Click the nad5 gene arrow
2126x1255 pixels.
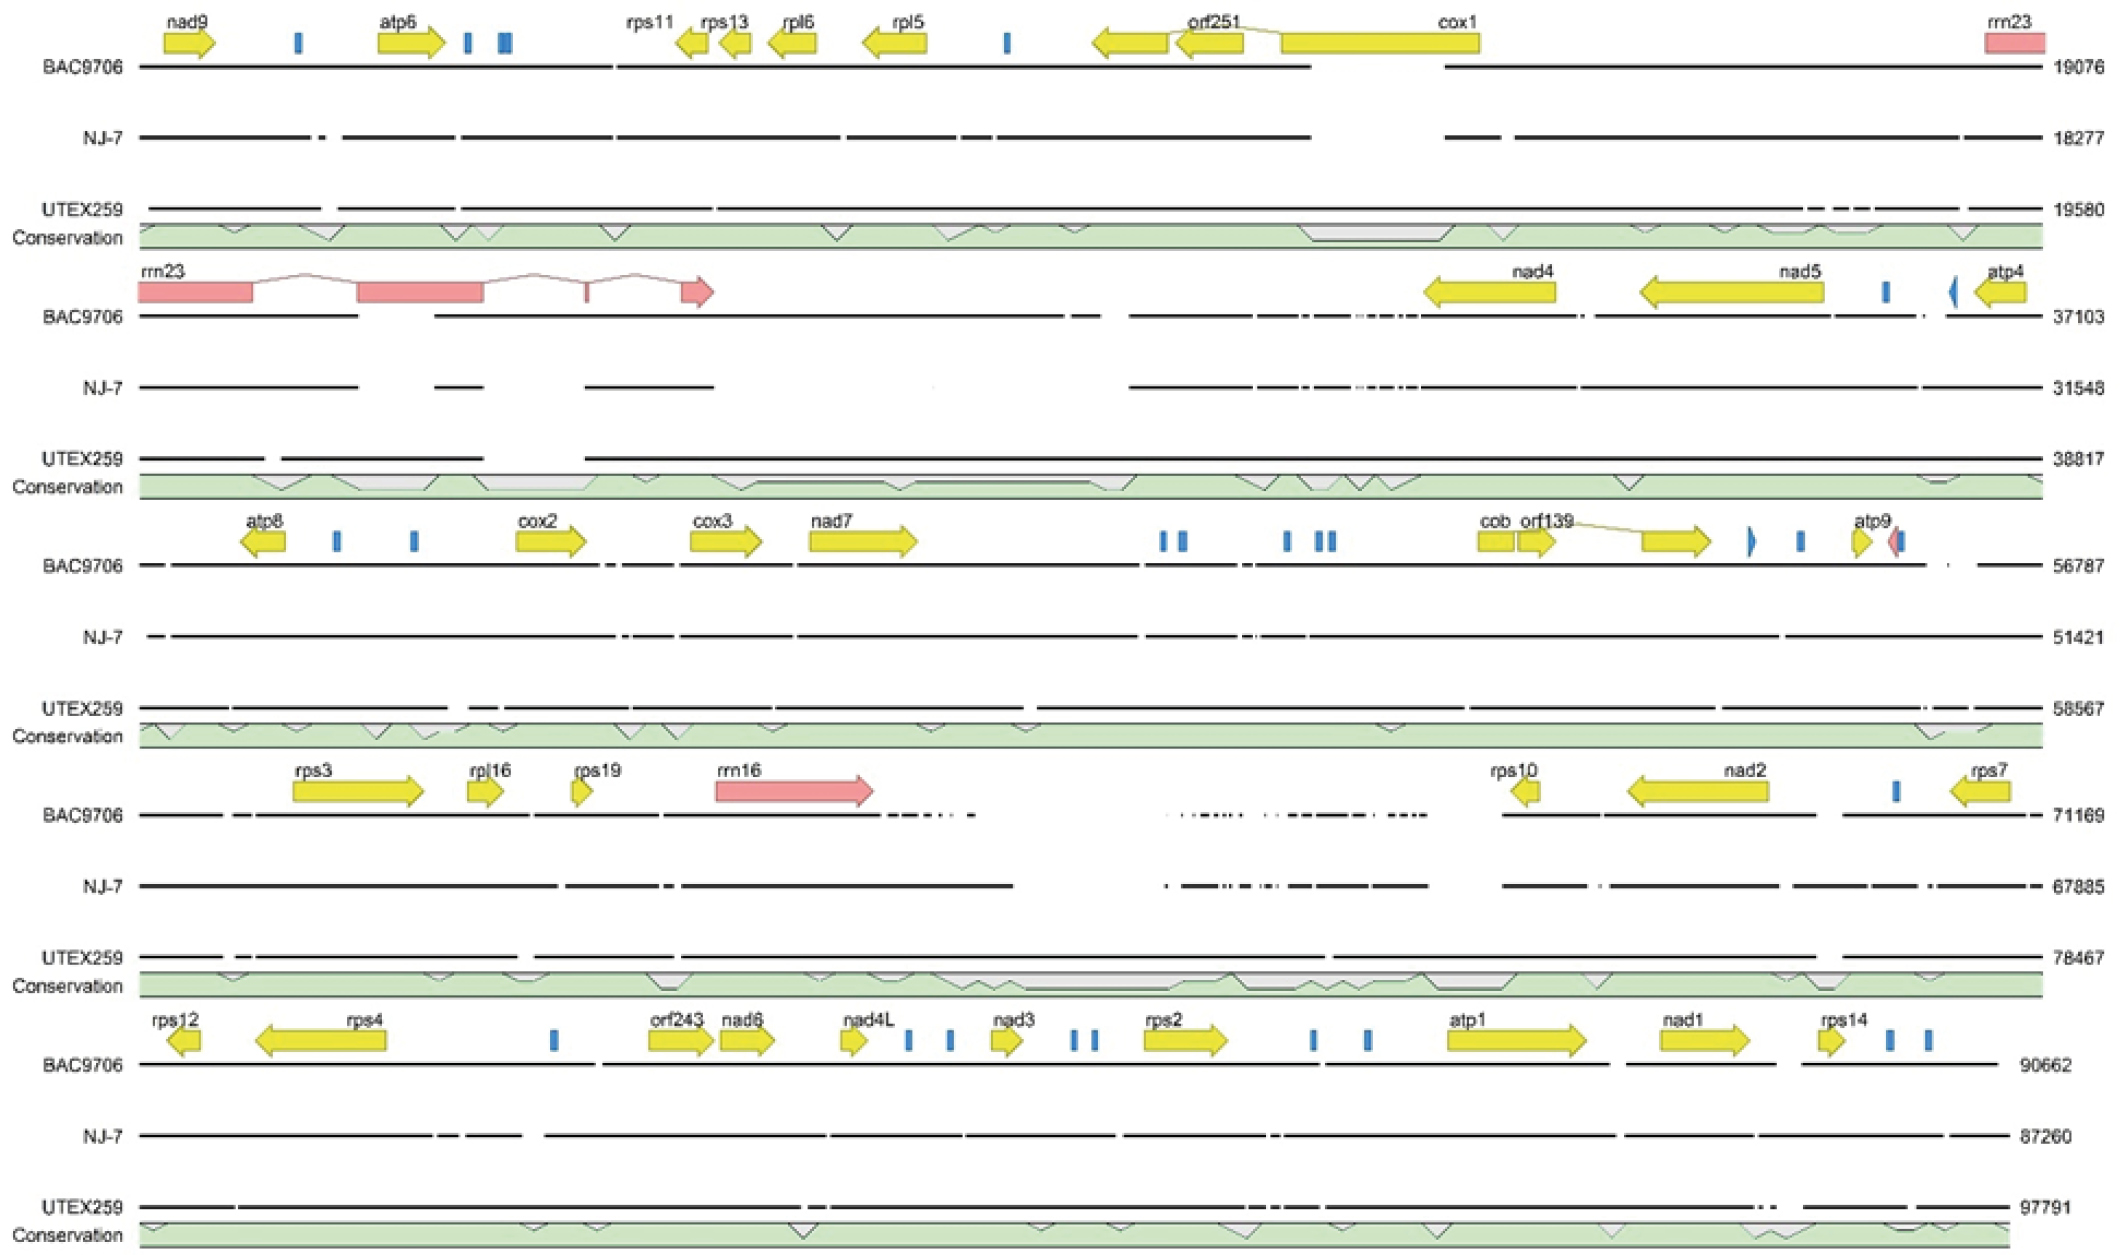[1731, 292]
